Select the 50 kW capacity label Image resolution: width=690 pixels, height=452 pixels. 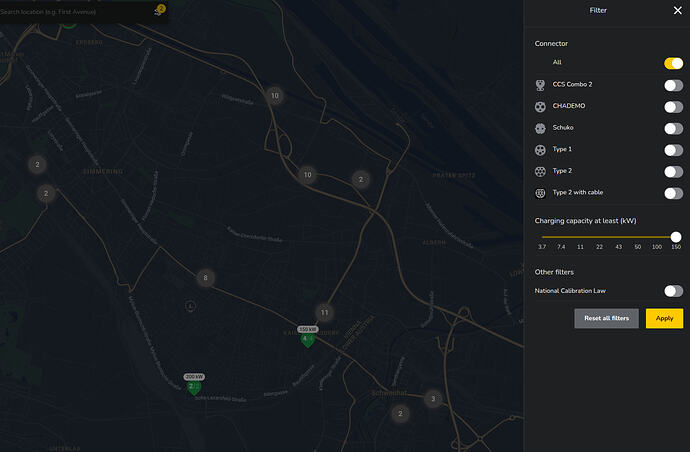pos(638,247)
